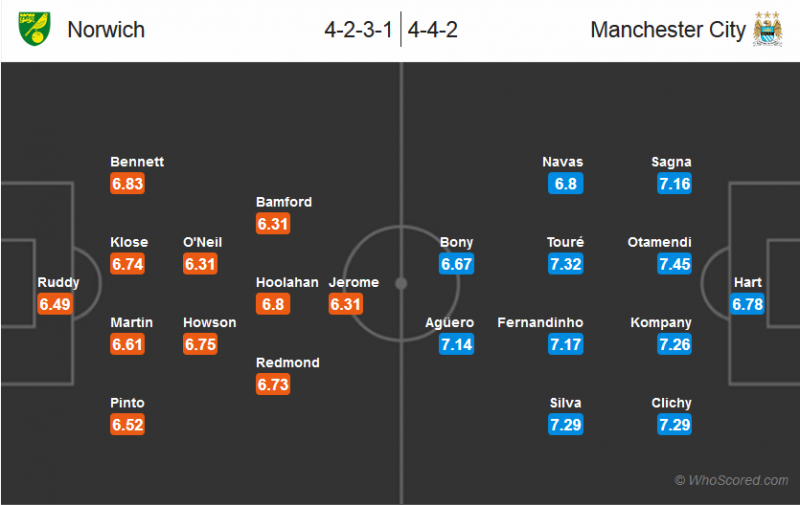Screen dimensions: 800x505
Task: Click the pitch centre spot
Action: [401, 283]
